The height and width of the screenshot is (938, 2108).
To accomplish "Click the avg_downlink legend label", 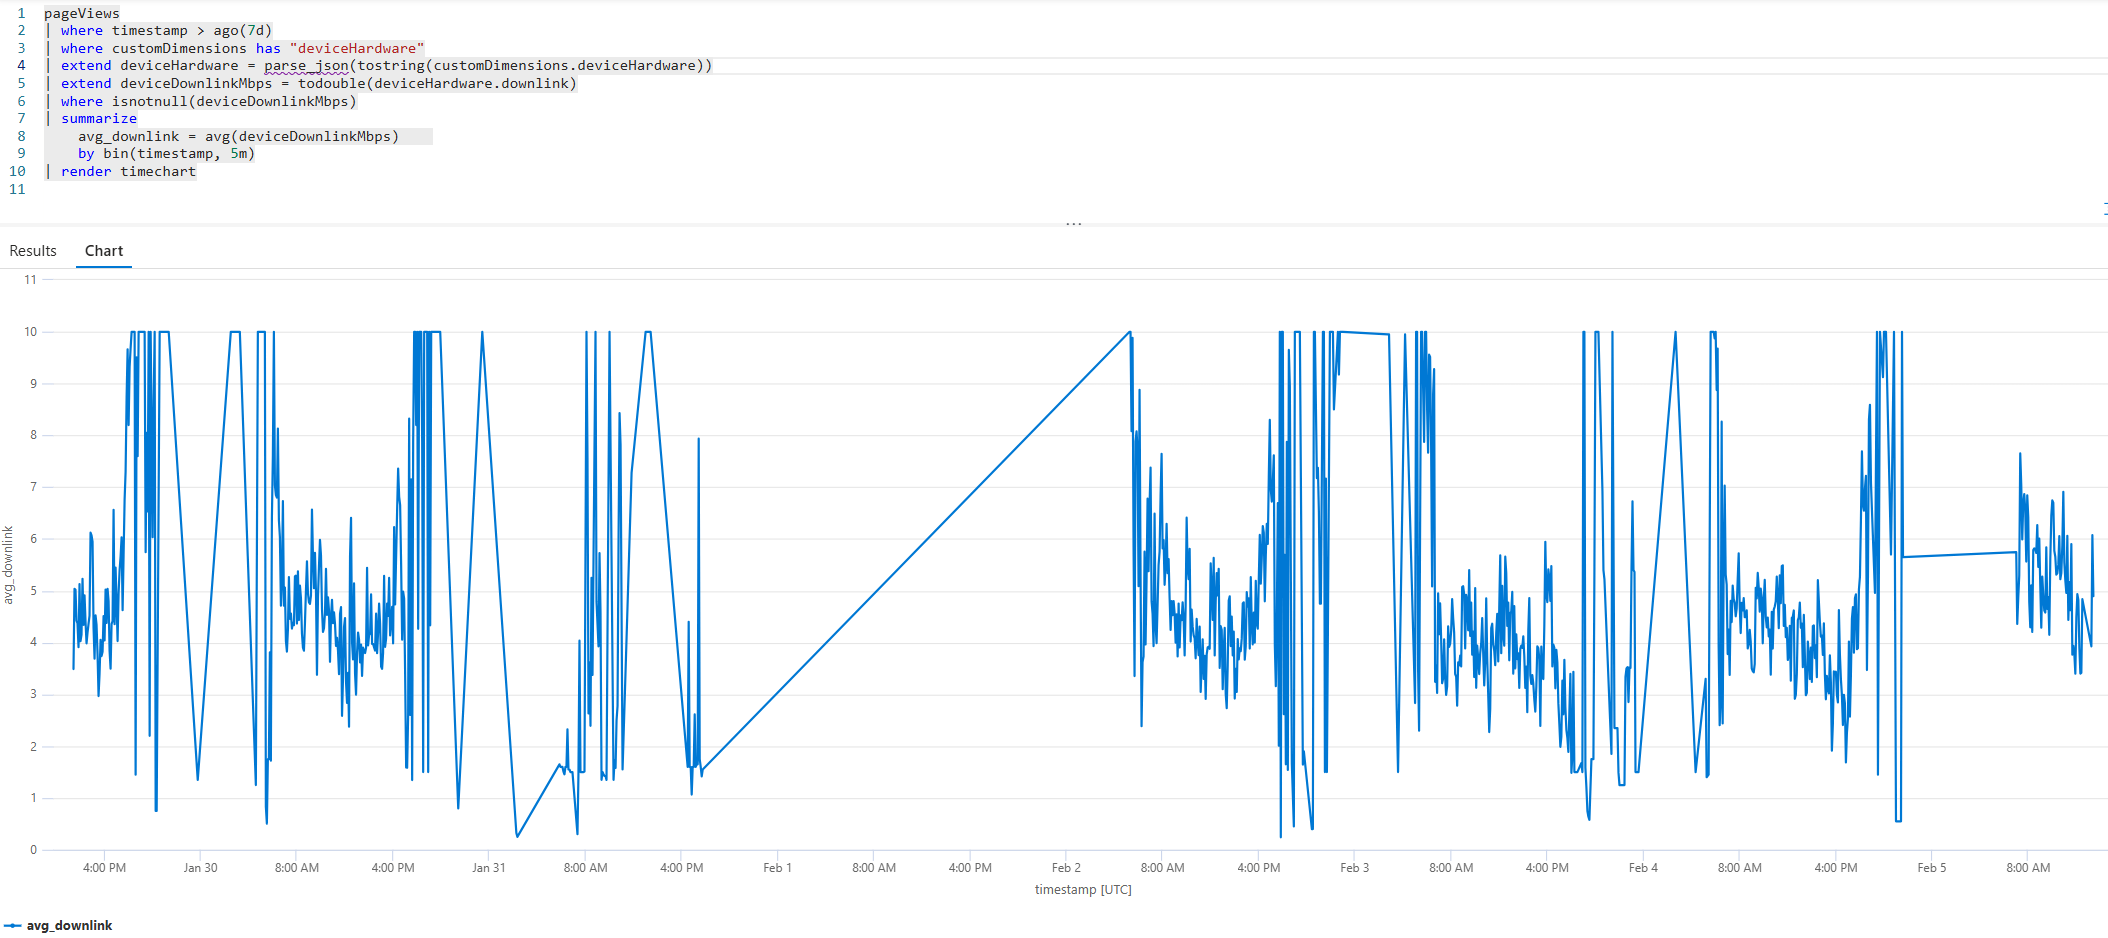I will click(69, 925).
